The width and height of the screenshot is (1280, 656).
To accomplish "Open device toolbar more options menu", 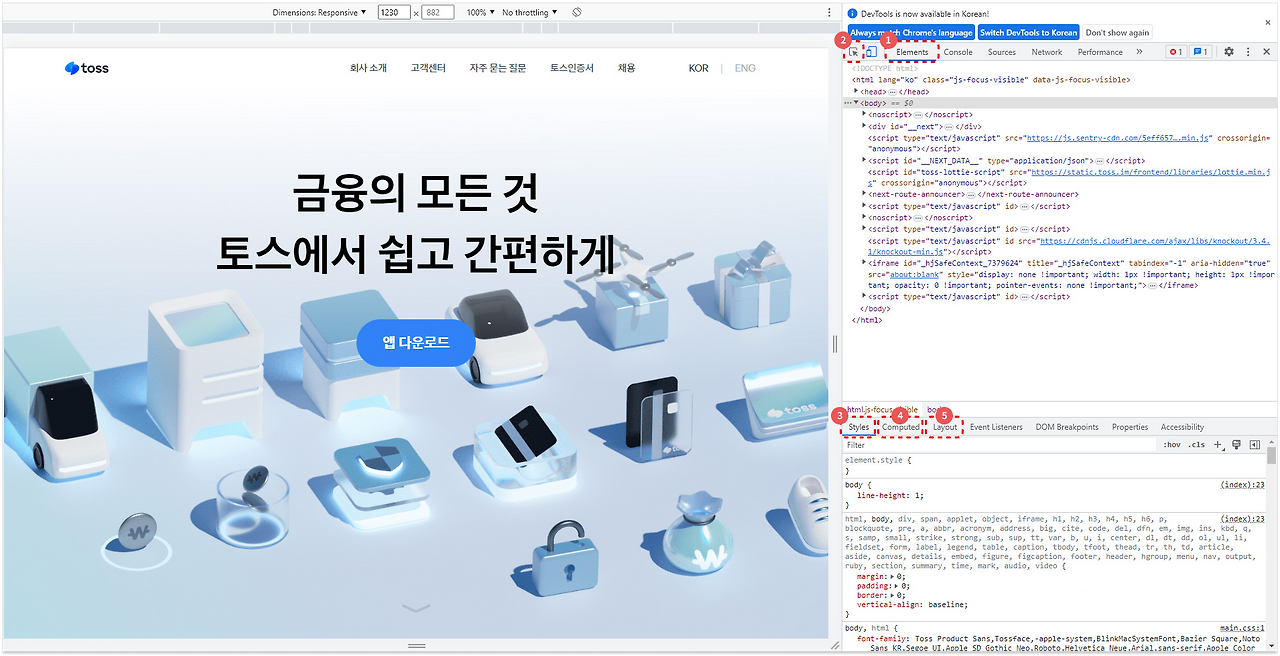I will click(x=829, y=12).
